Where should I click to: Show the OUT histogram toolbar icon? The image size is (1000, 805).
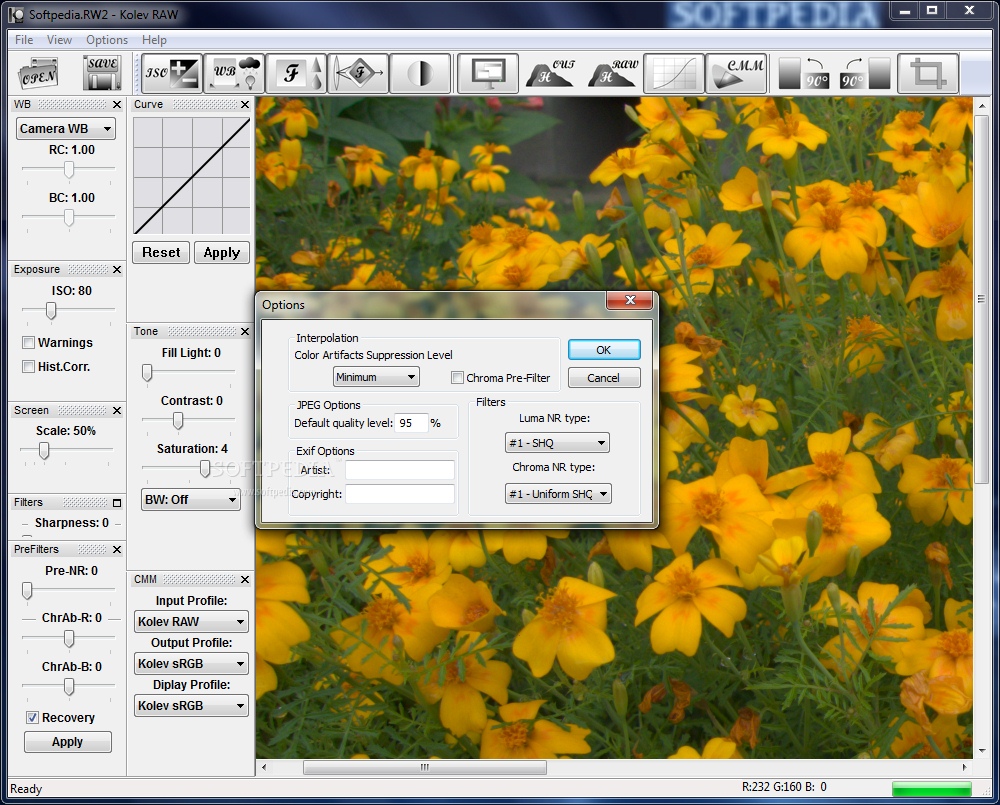(551, 73)
